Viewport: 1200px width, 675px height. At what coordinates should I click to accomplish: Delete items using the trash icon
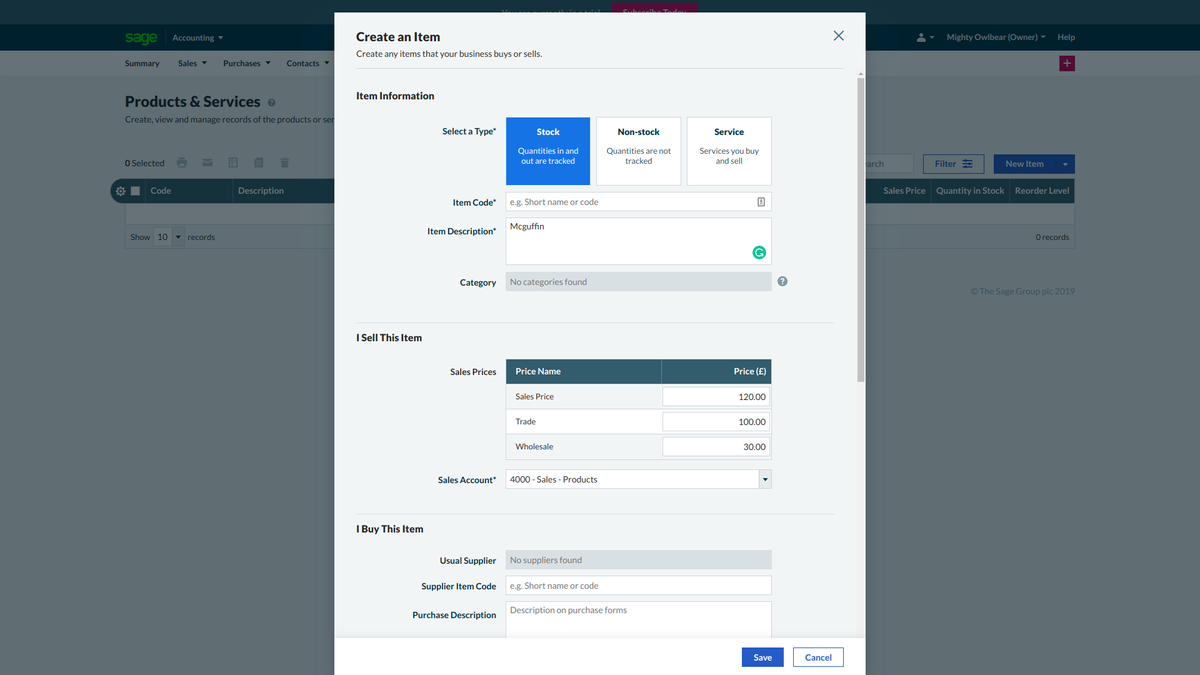284,162
